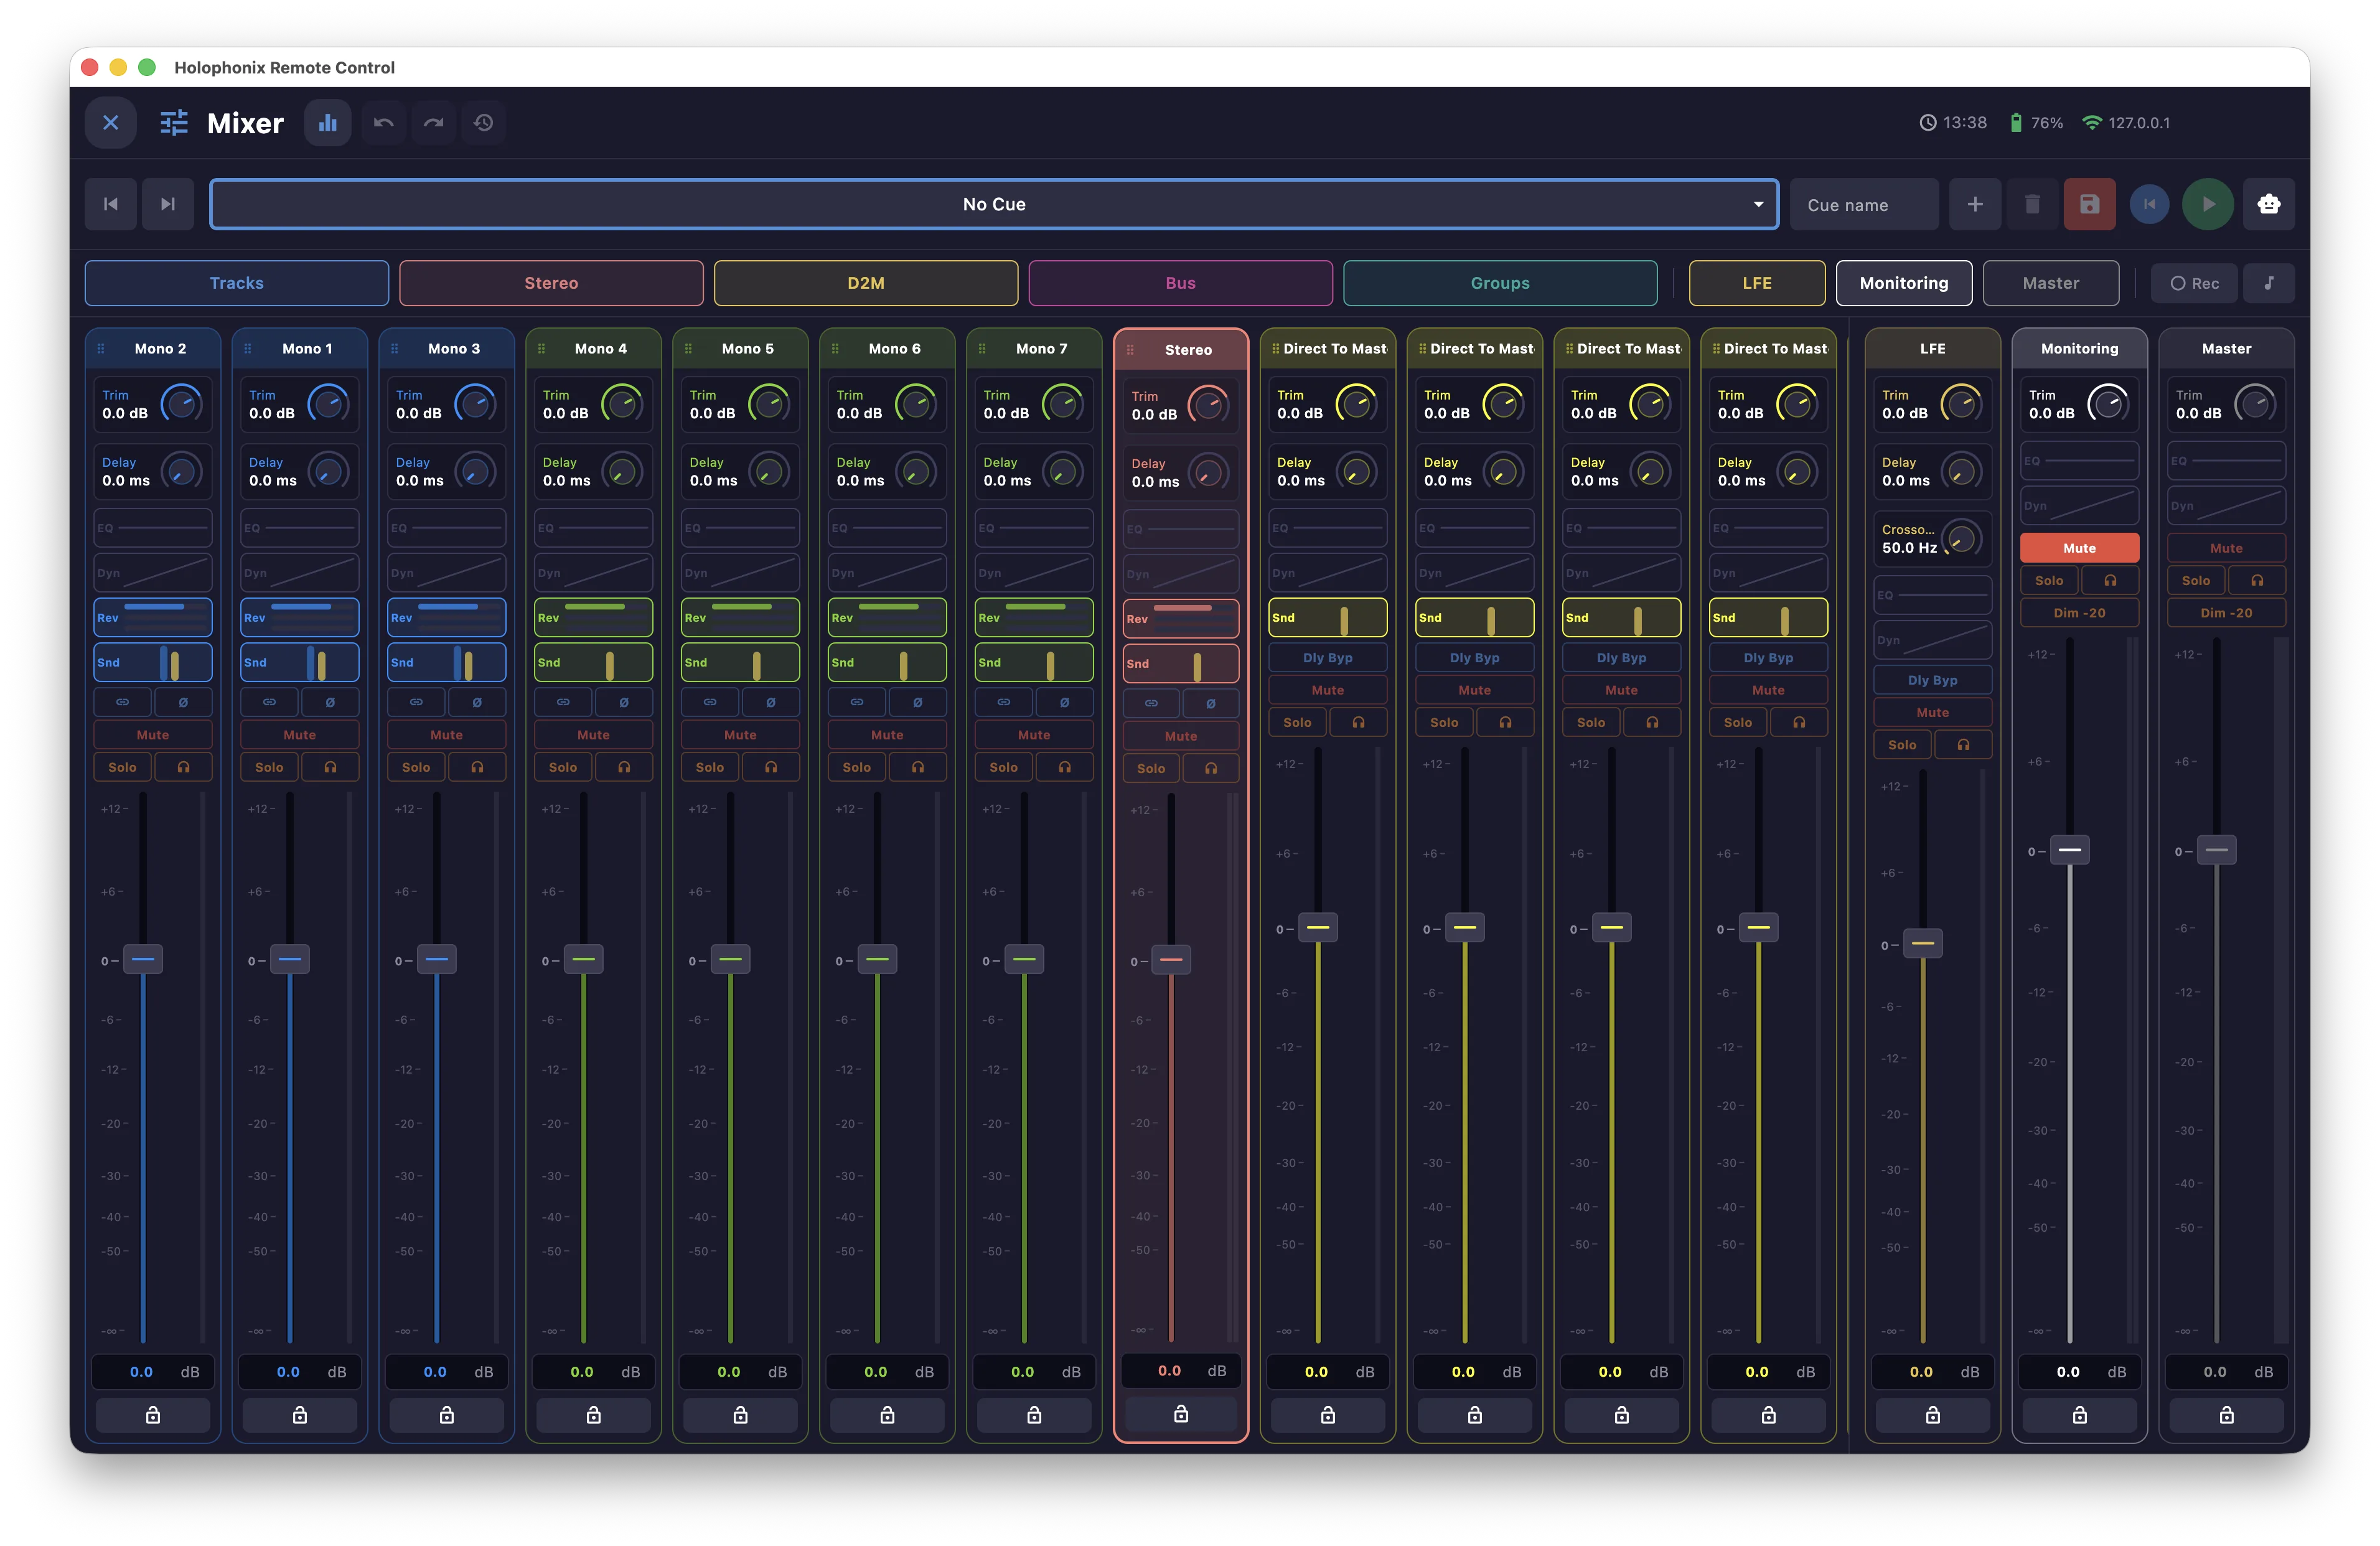Toggle headphone listen on Monitoring strip

click(2110, 580)
